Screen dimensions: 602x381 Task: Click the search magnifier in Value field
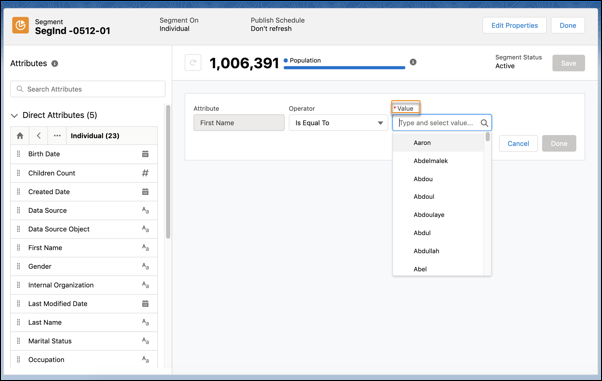[484, 123]
